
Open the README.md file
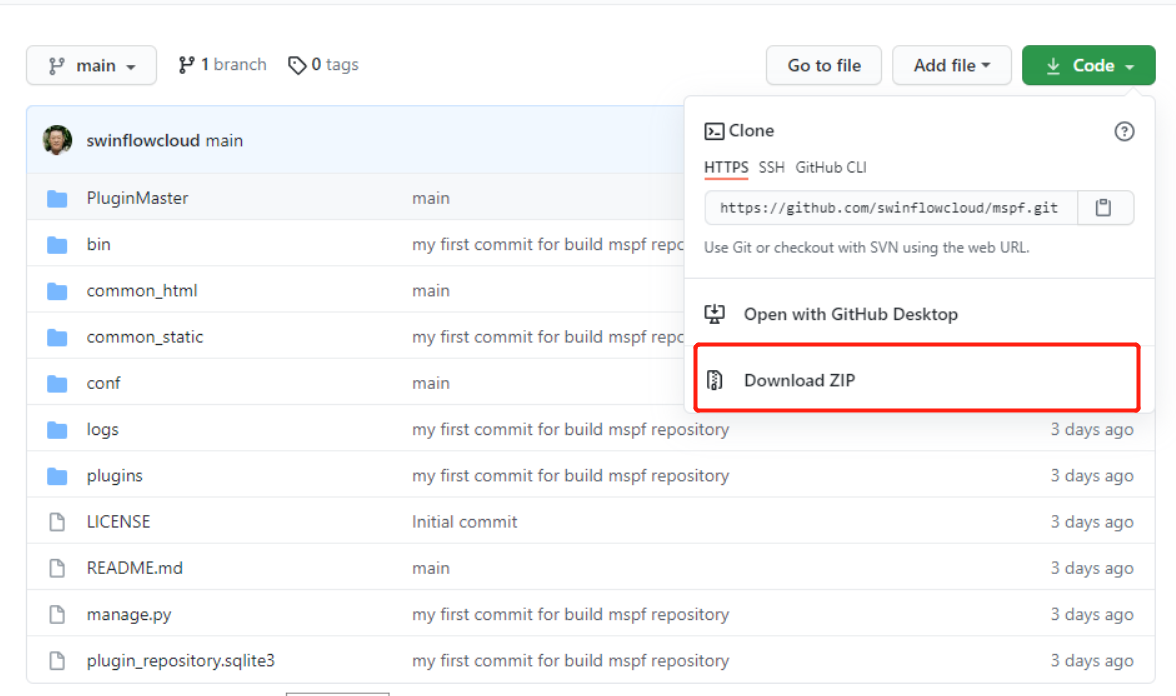(x=134, y=568)
